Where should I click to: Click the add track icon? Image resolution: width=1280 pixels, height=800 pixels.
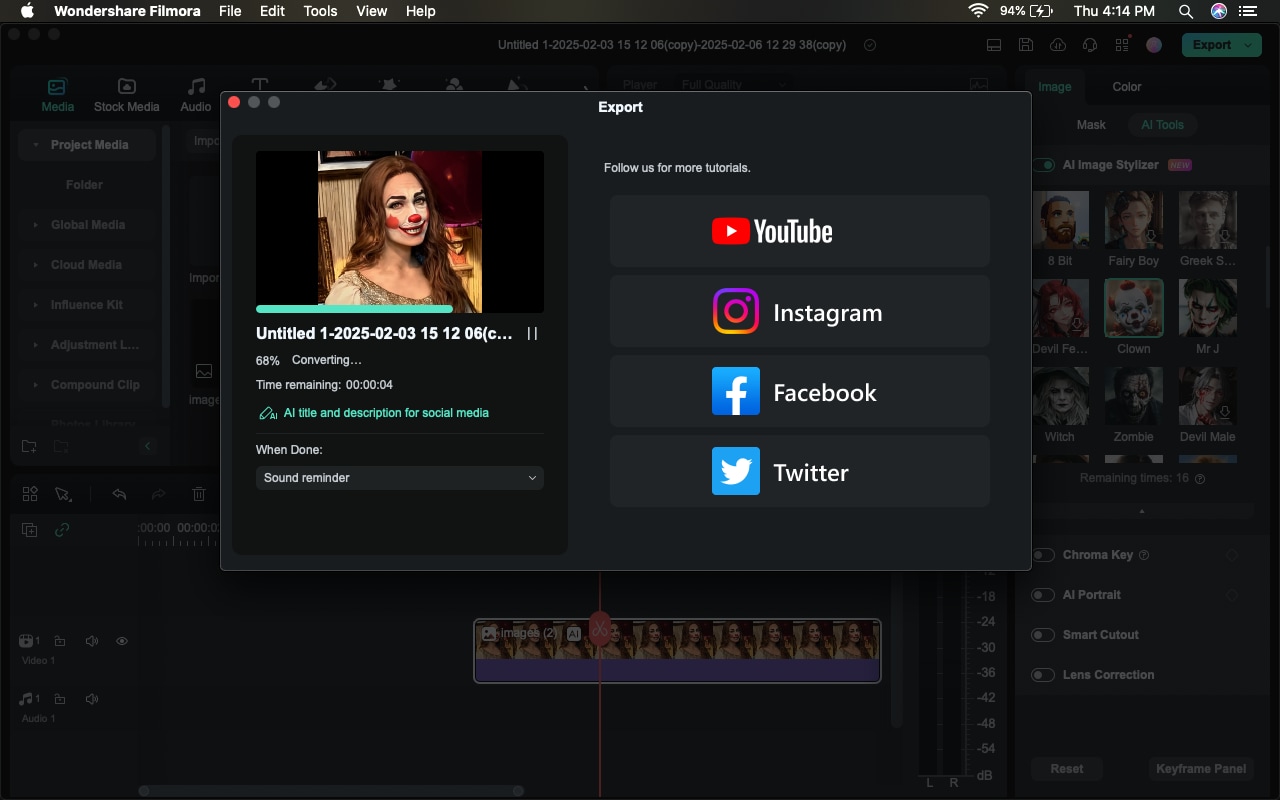tap(30, 530)
